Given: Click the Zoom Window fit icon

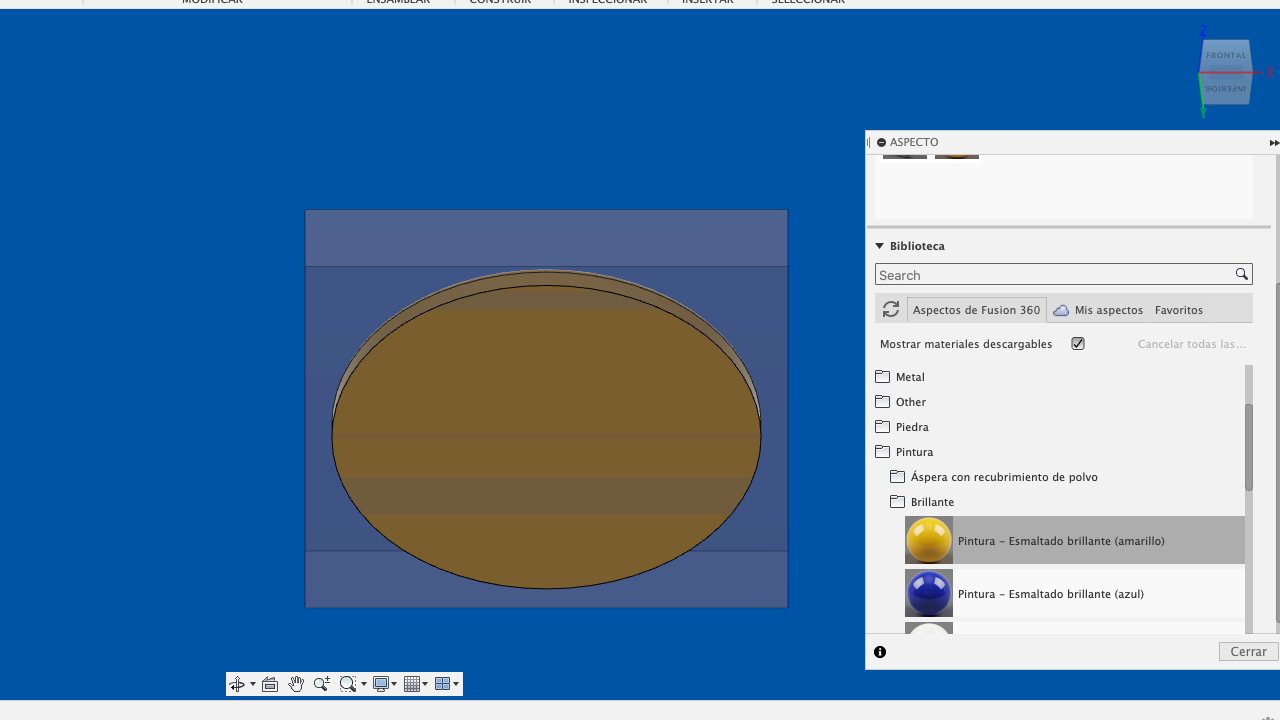Looking at the screenshot, I should pos(347,684).
